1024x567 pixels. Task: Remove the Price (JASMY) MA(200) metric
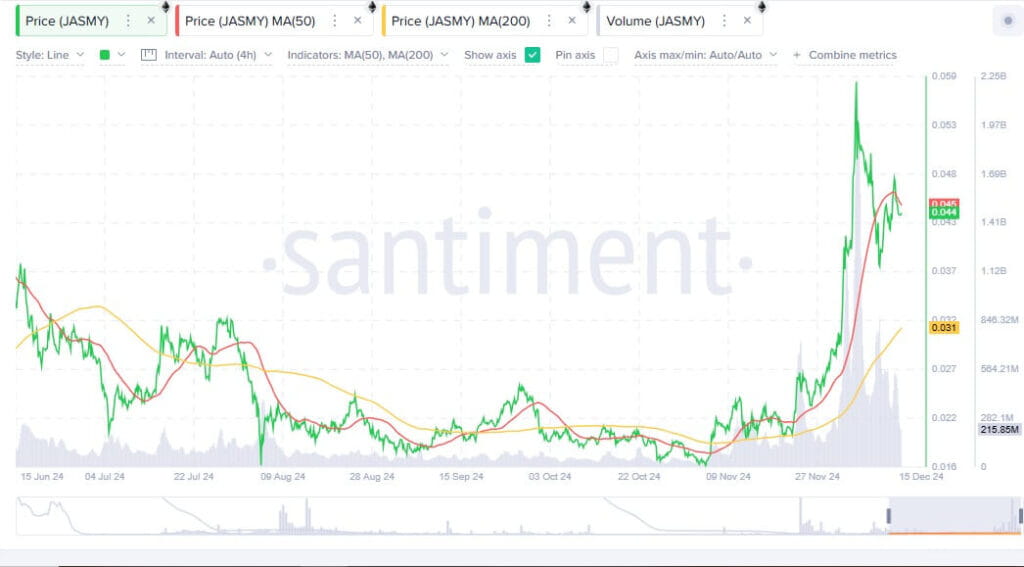tap(571, 21)
